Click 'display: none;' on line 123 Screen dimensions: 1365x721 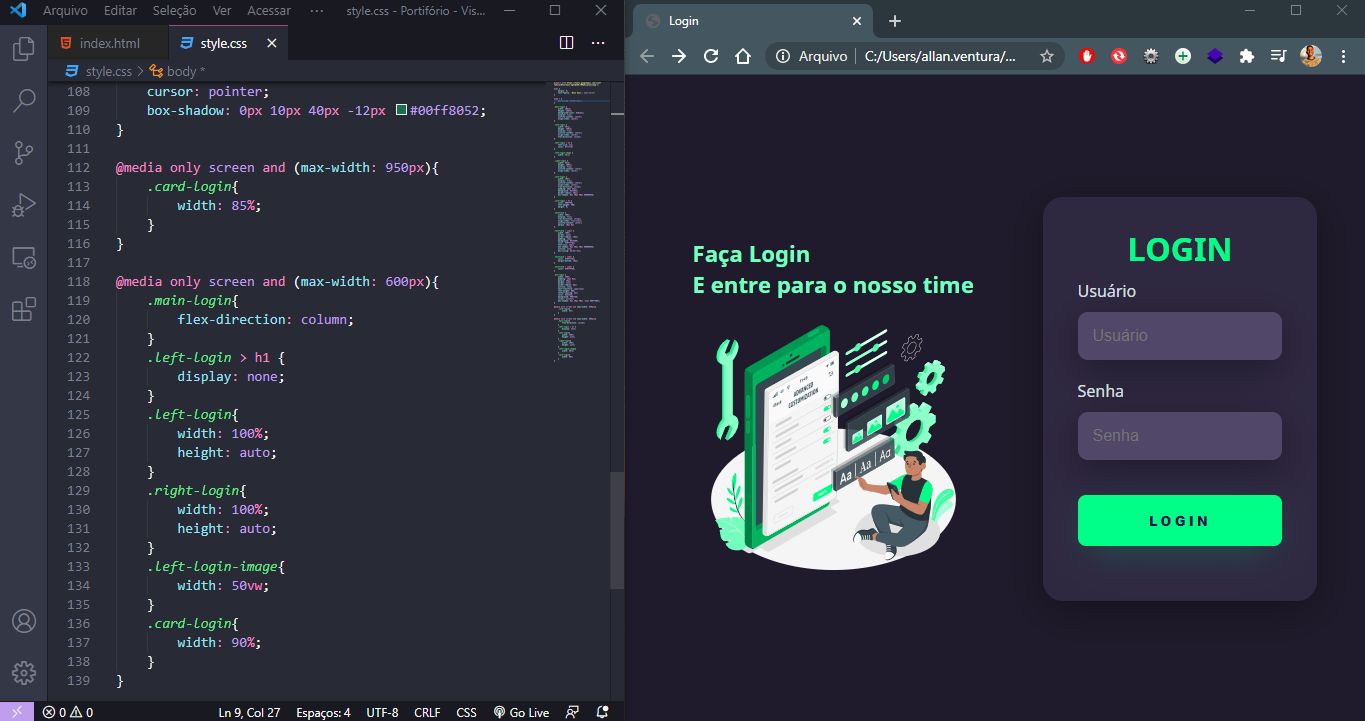[231, 376]
